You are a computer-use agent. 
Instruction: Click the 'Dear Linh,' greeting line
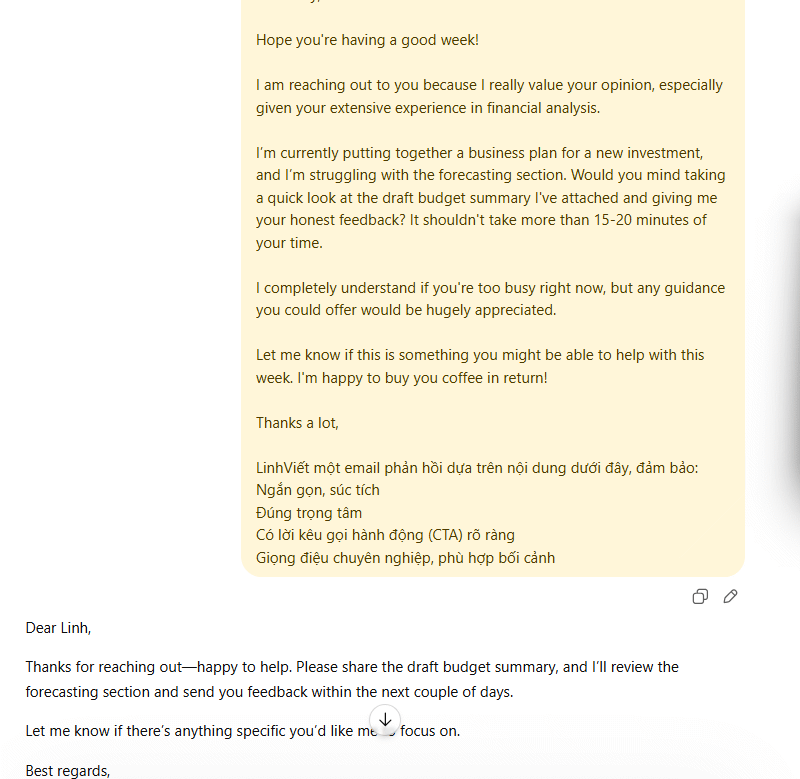tap(57, 627)
